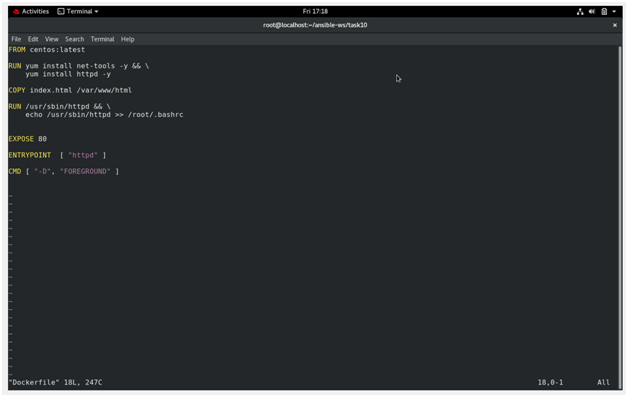
Task: Open the Search menu
Action: pos(74,39)
